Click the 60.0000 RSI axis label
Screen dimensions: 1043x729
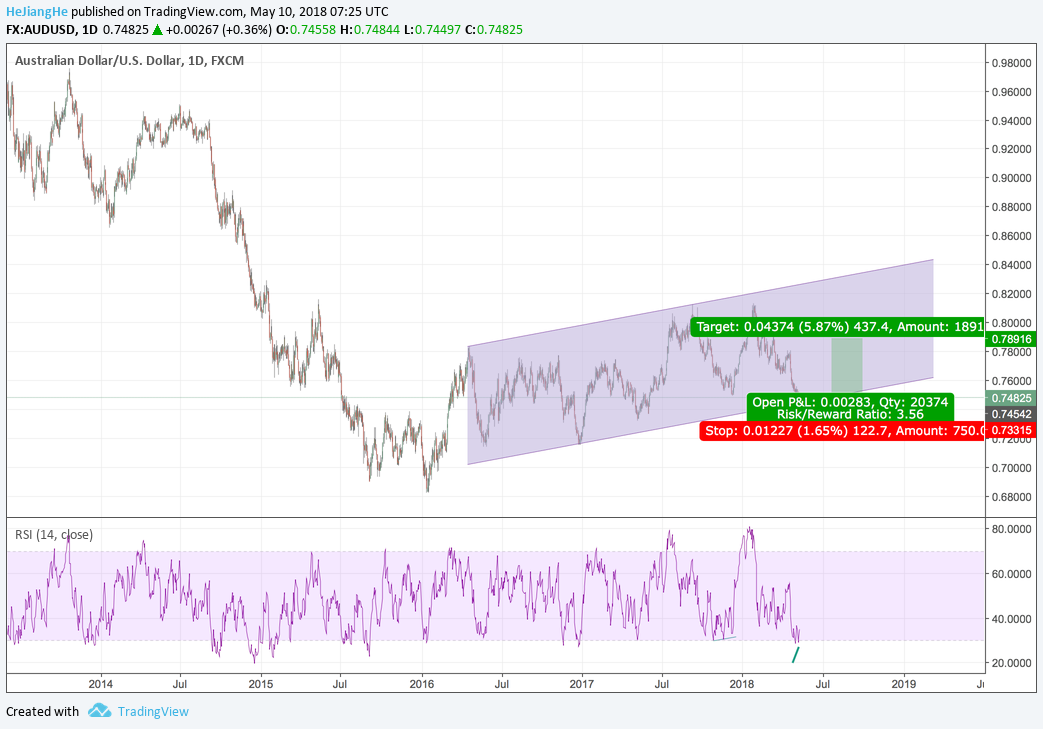(x=1012, y=574)
